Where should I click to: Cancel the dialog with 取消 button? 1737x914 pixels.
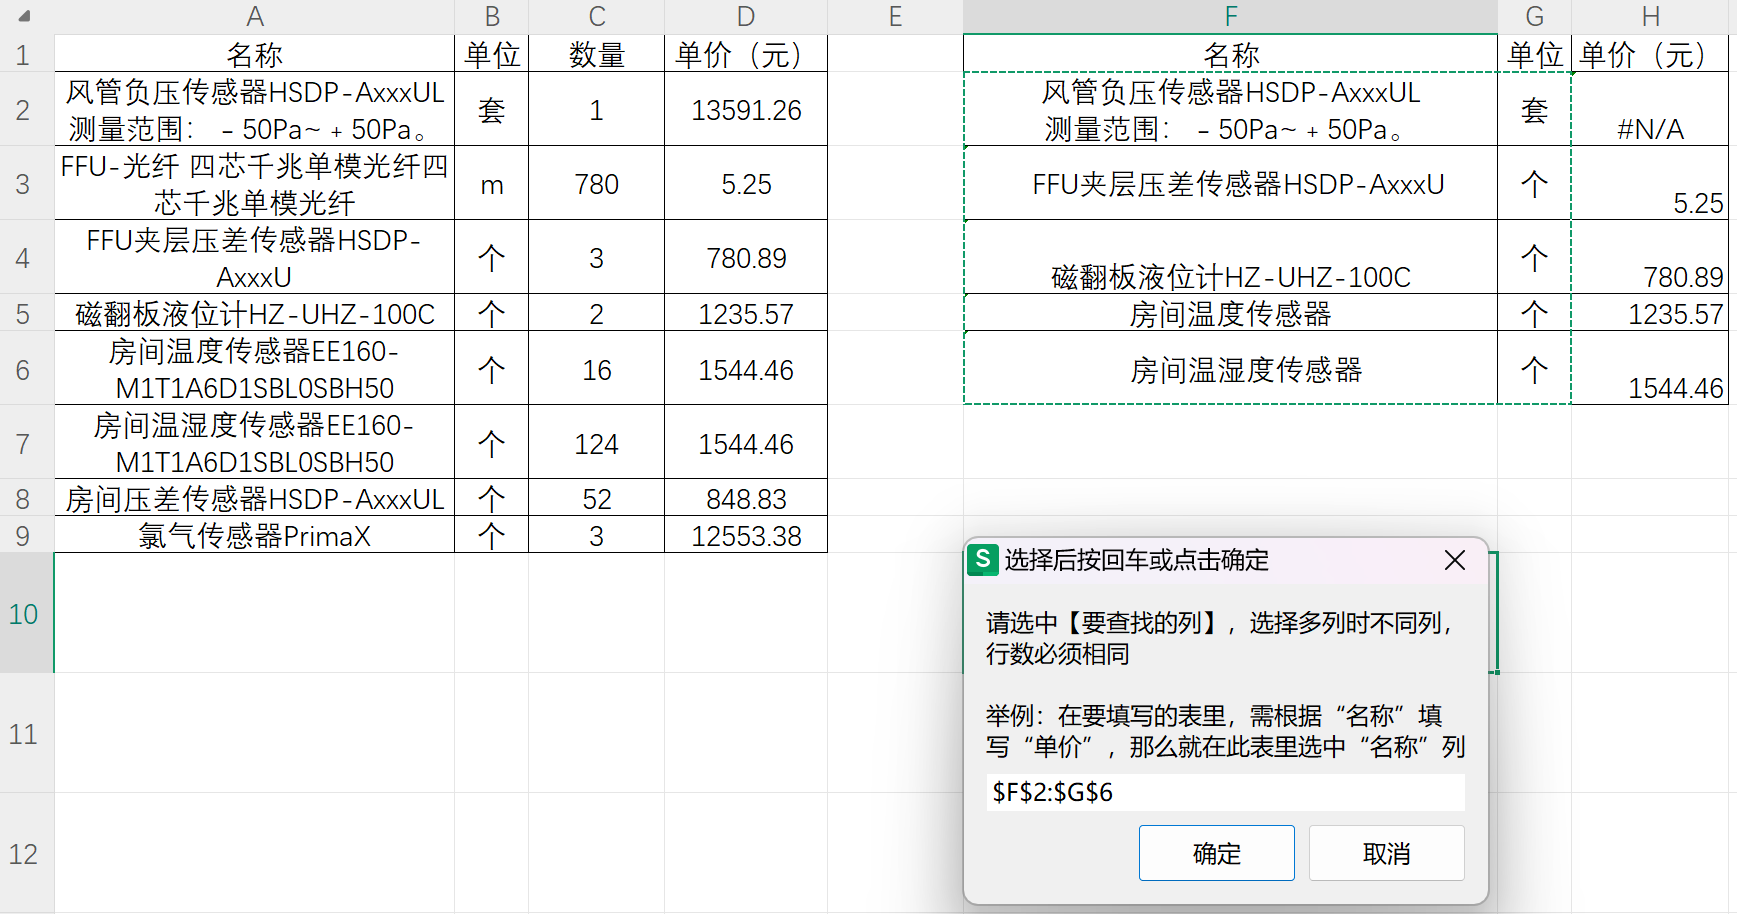click(1387, 853)
